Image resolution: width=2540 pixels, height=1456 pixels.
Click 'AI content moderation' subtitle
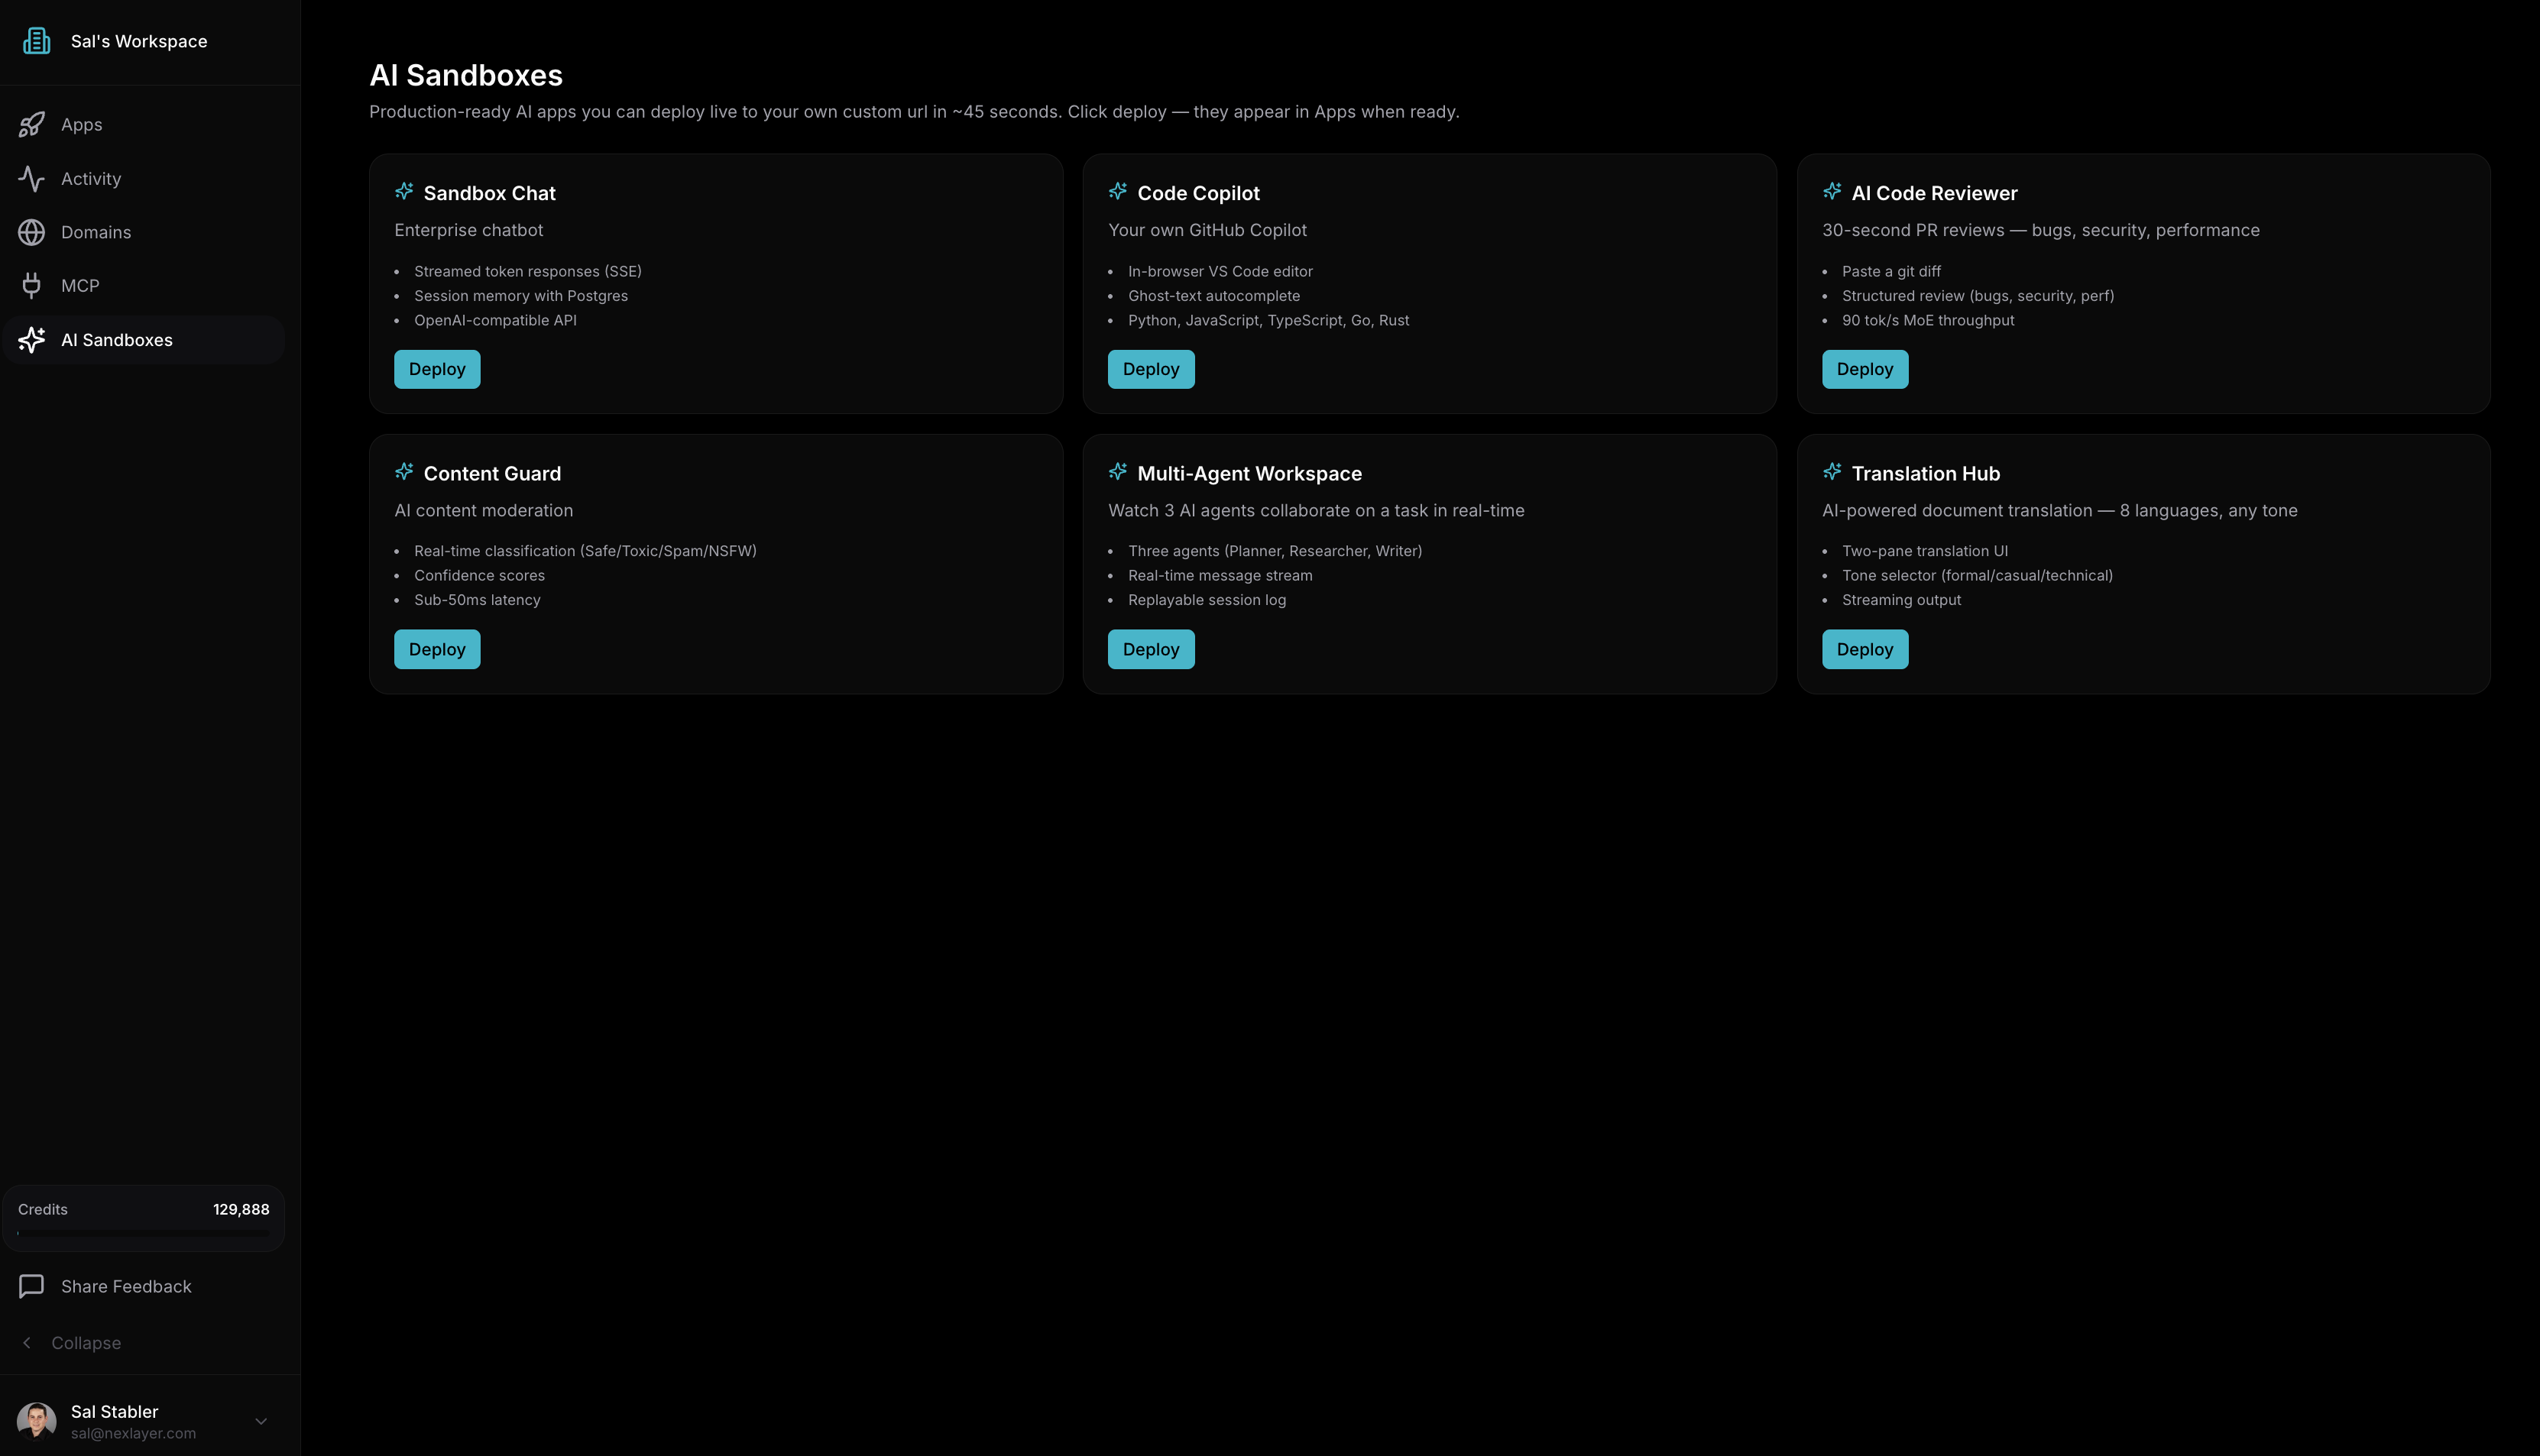point(483,510)
